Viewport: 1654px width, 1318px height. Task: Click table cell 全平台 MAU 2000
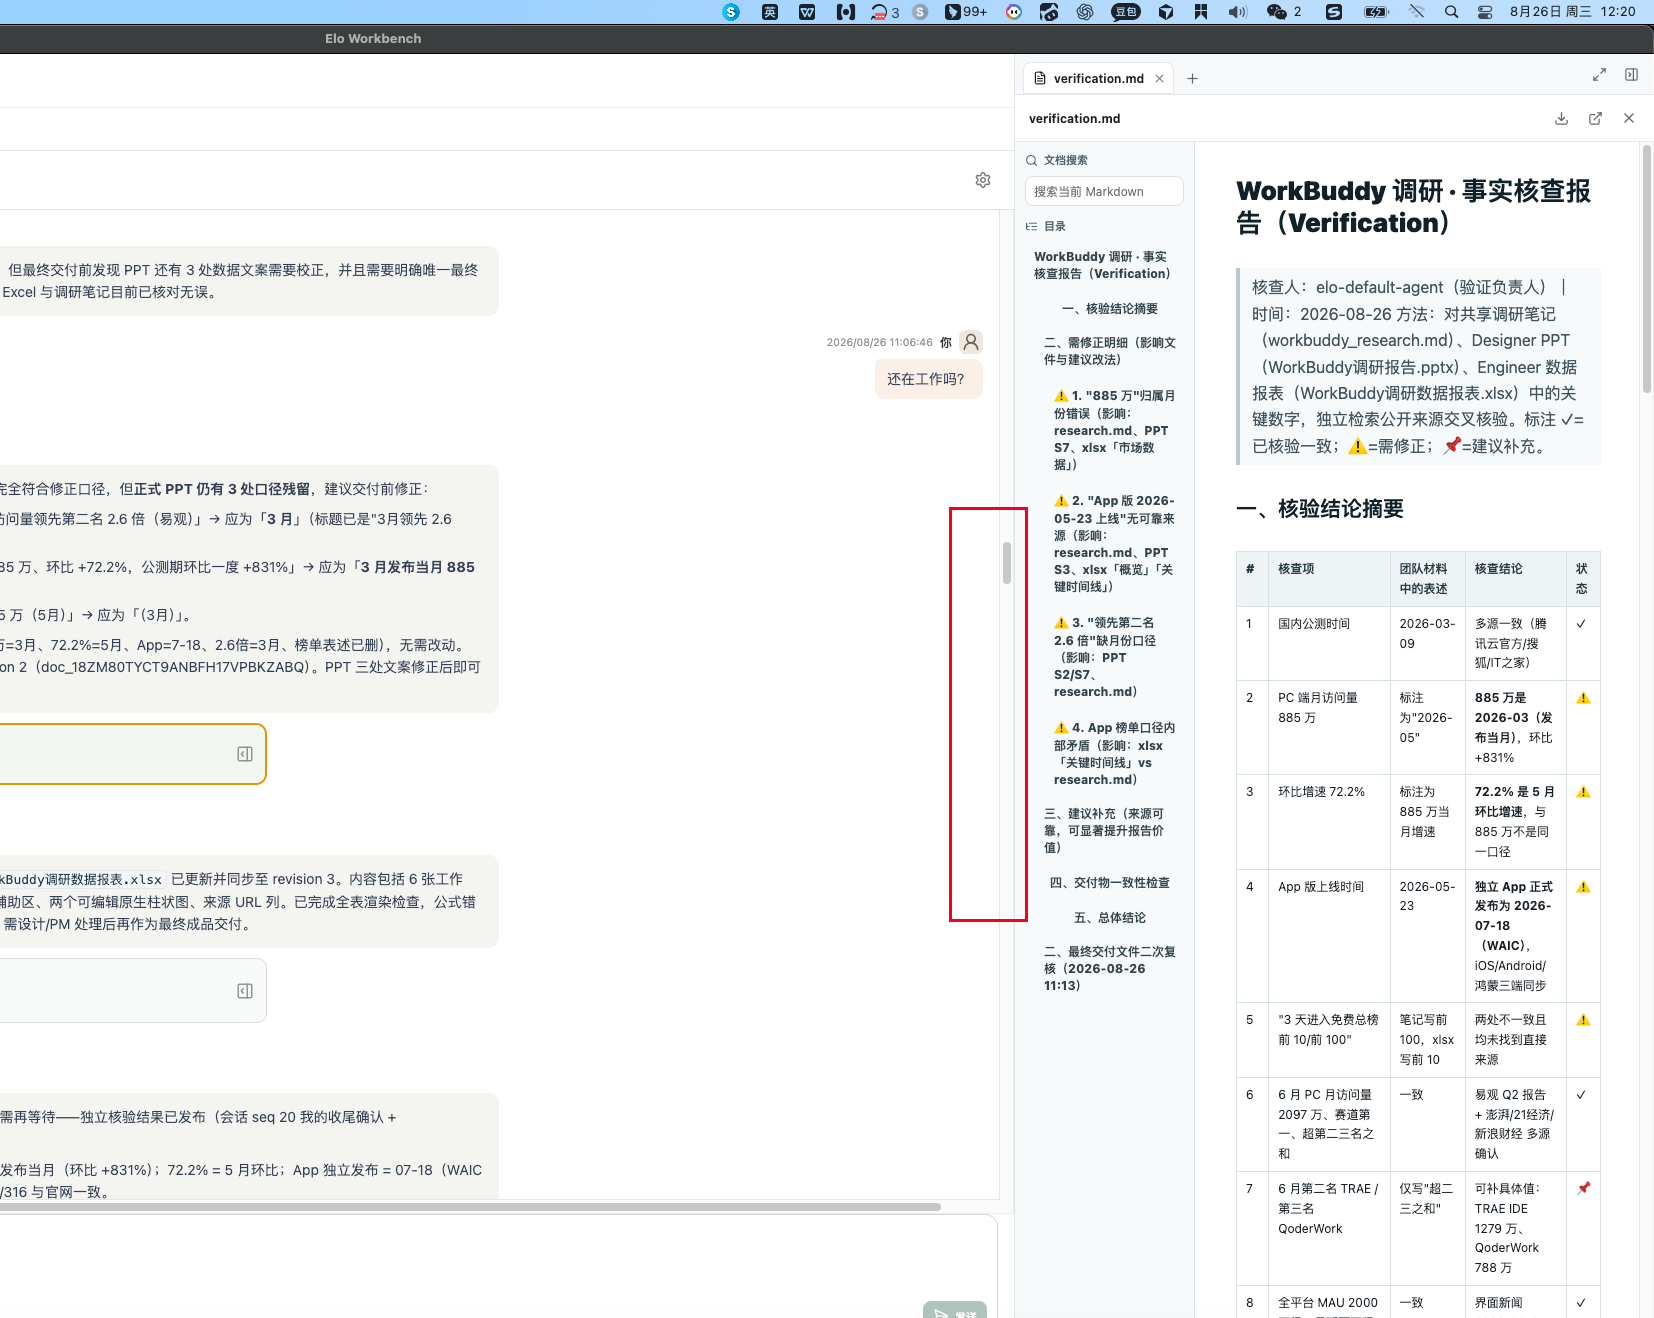1328,1302
